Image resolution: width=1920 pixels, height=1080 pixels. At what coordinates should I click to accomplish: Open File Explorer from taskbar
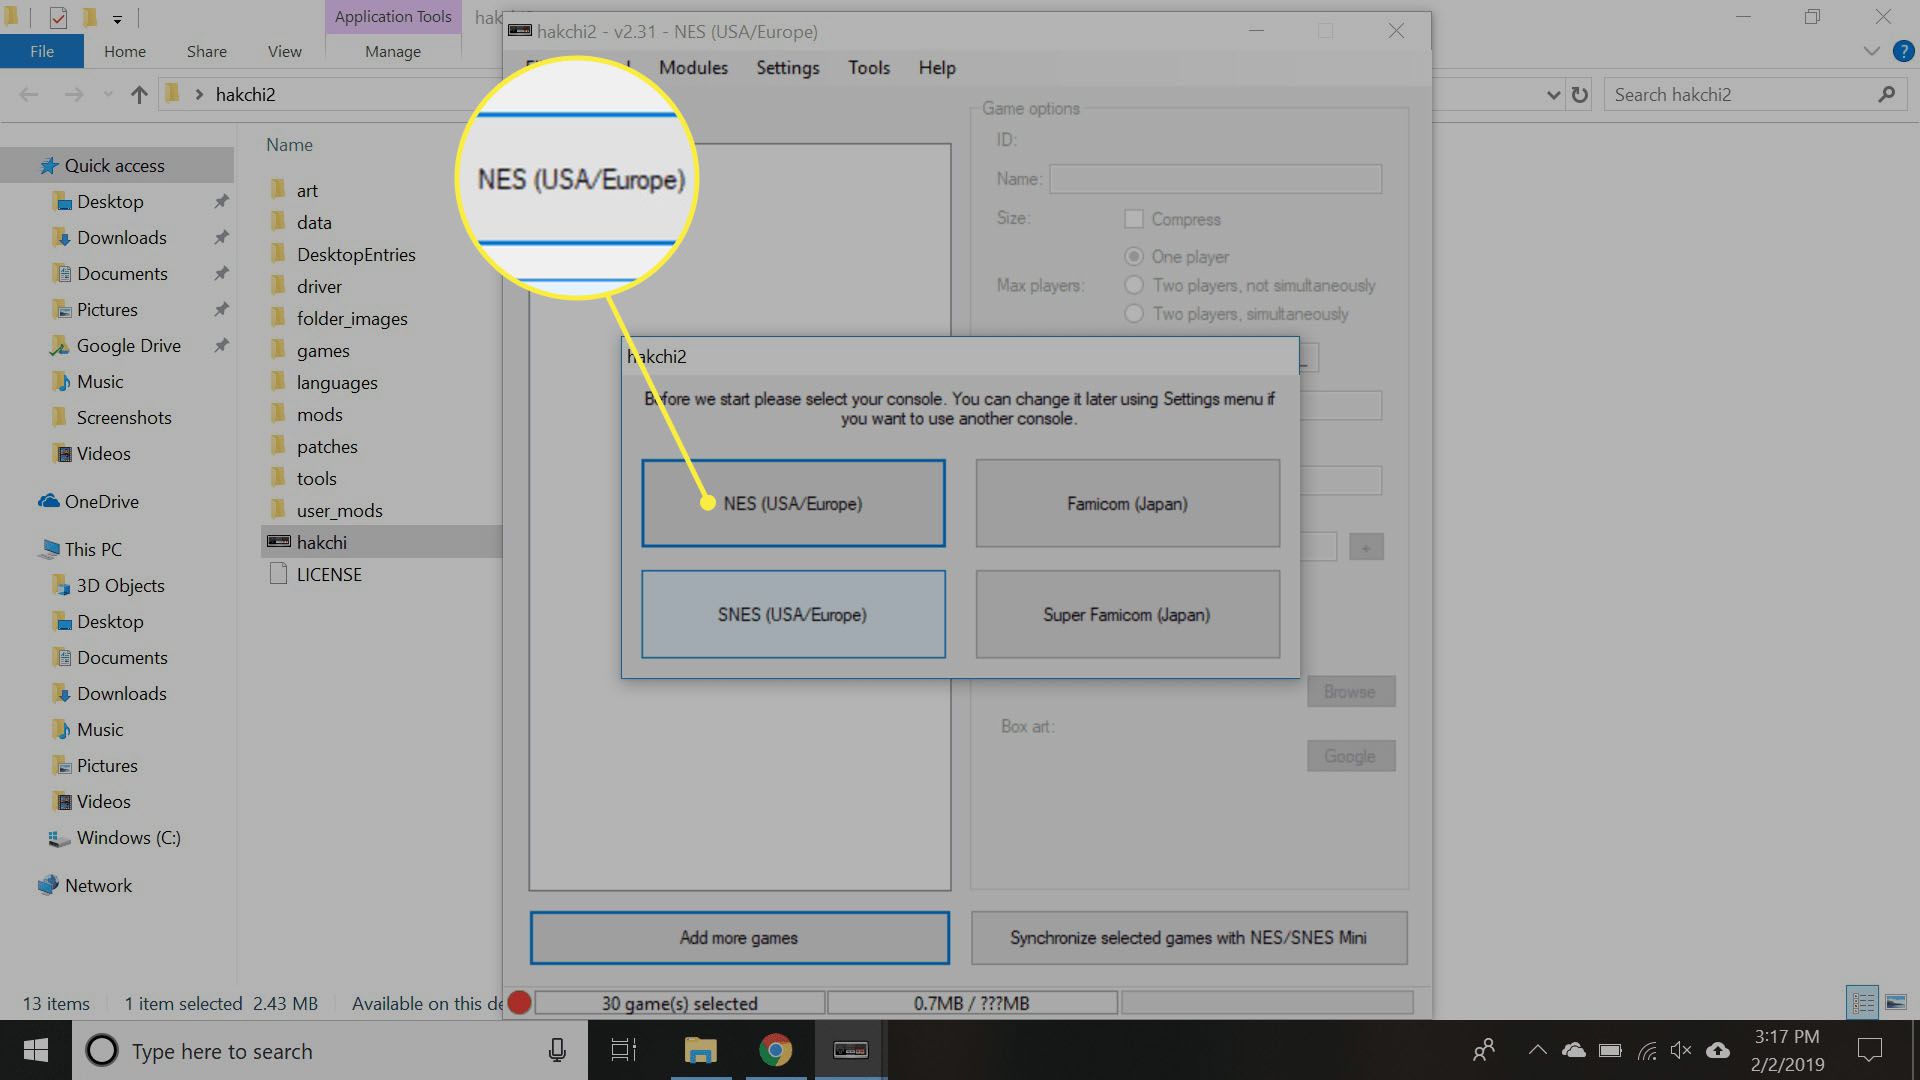(700, 1050)
